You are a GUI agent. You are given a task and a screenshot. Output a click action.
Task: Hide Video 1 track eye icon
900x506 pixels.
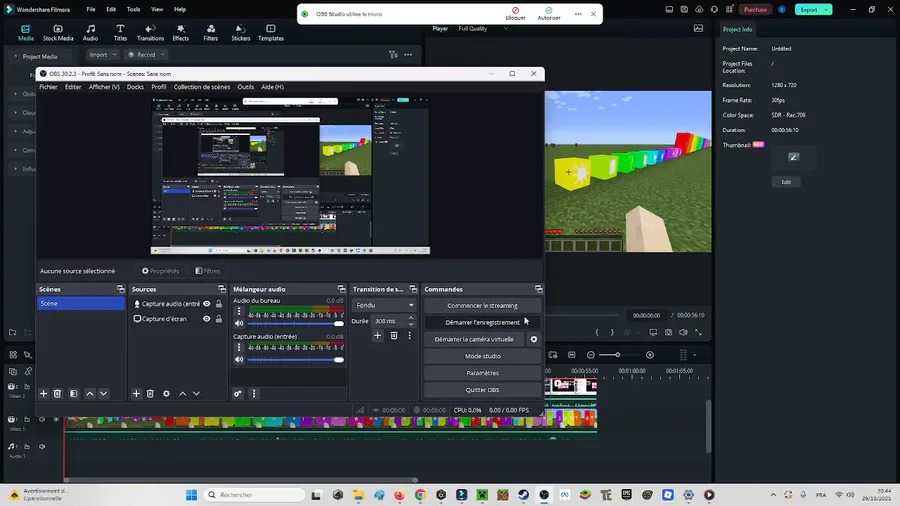pyautogui.click(x=56, y=419)
